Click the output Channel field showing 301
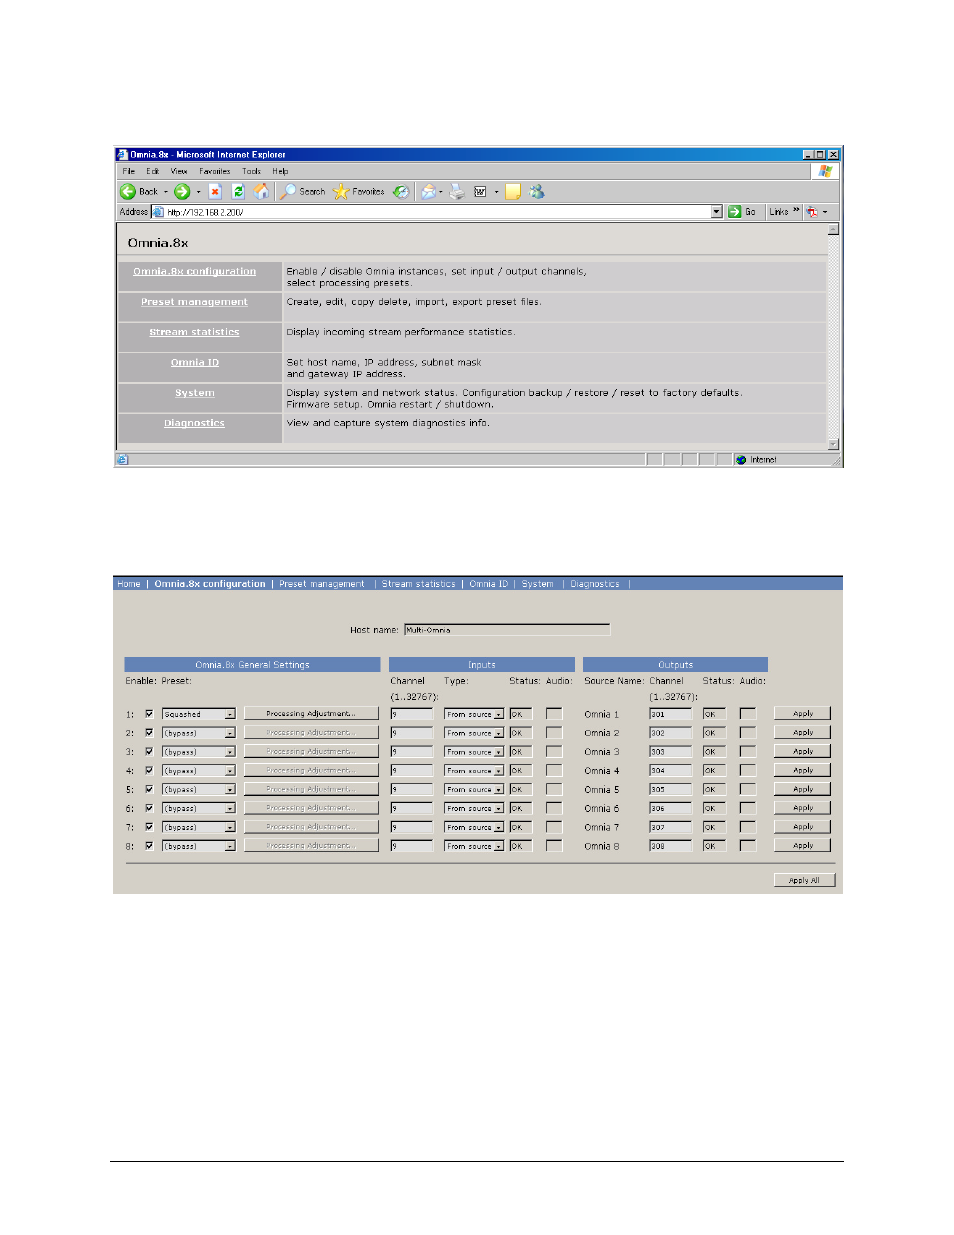Screen dimensions: 954x1235 pos(670,714)
